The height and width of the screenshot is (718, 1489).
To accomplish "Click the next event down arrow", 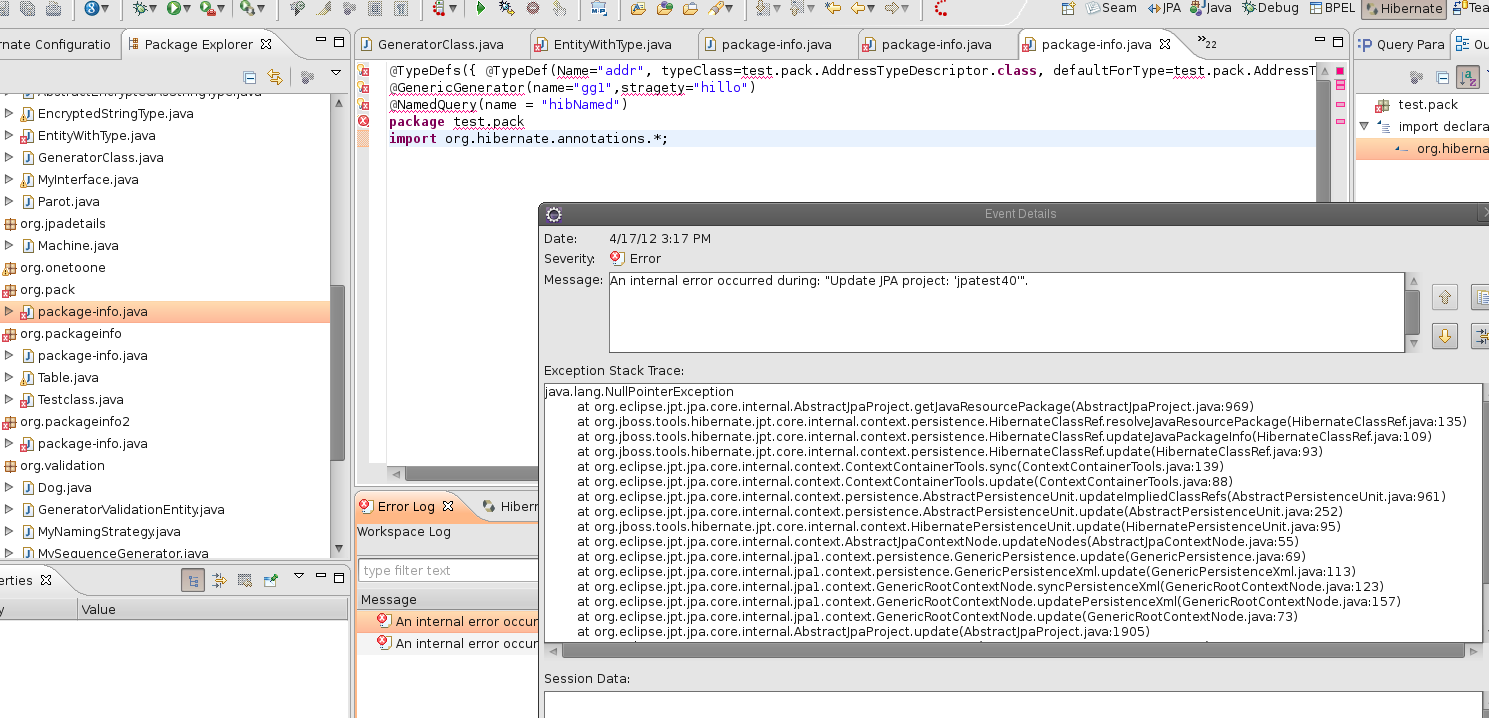I will click(1444, 336).
